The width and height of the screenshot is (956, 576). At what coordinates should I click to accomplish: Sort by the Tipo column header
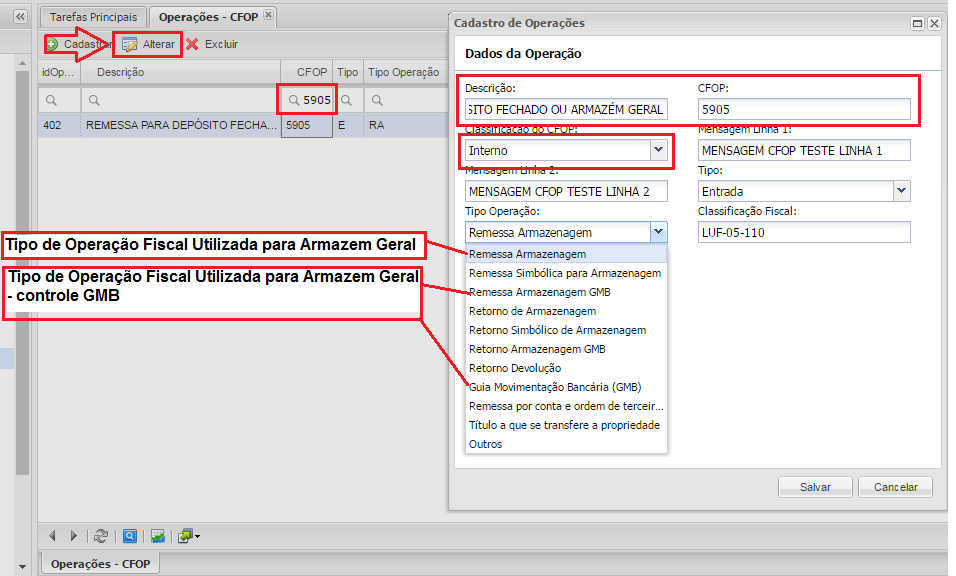click(x=348, y=72)
